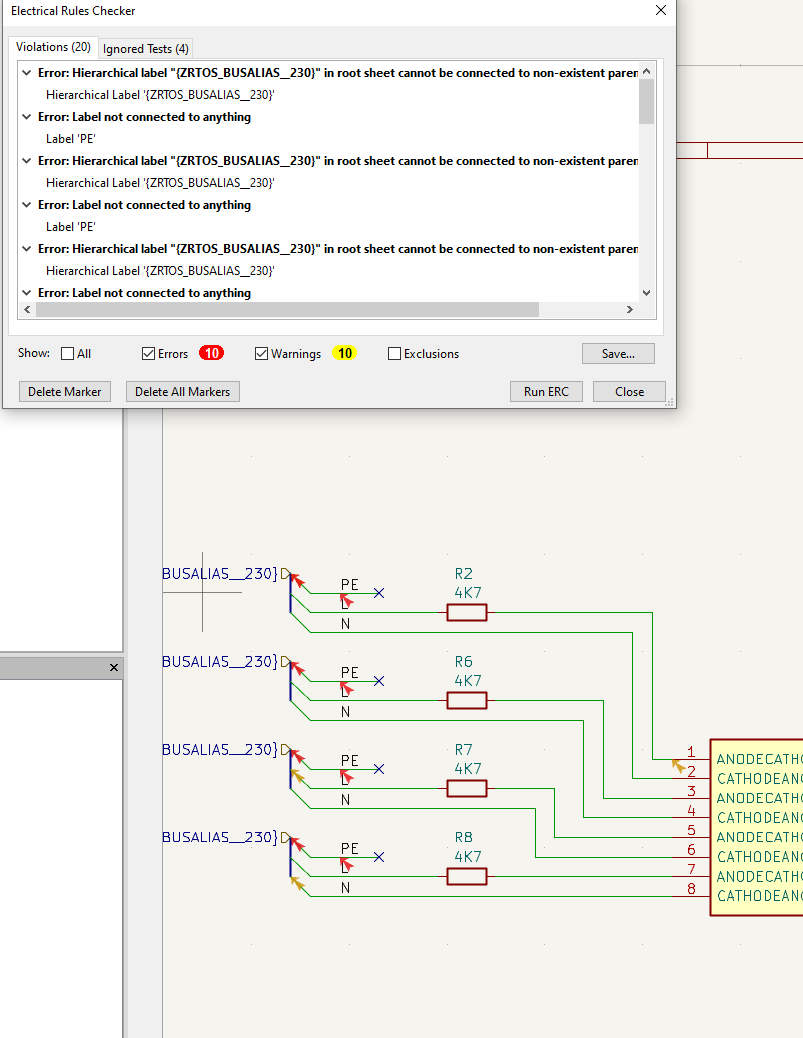The image size is (803, 1038).
Task: Toggle the Warnings checkbox off
Action: 262,354
